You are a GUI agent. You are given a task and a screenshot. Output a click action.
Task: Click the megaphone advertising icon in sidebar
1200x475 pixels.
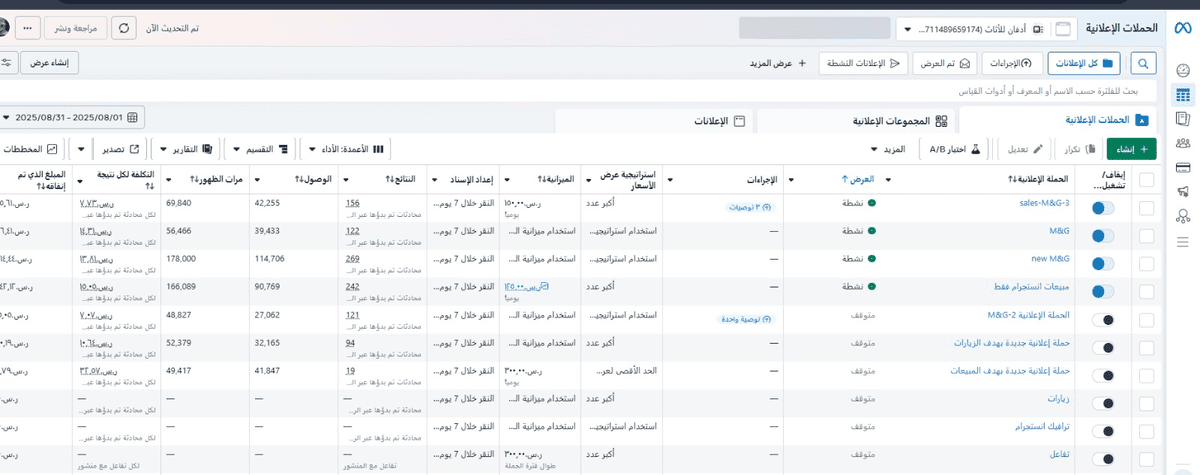[1183, 191]
